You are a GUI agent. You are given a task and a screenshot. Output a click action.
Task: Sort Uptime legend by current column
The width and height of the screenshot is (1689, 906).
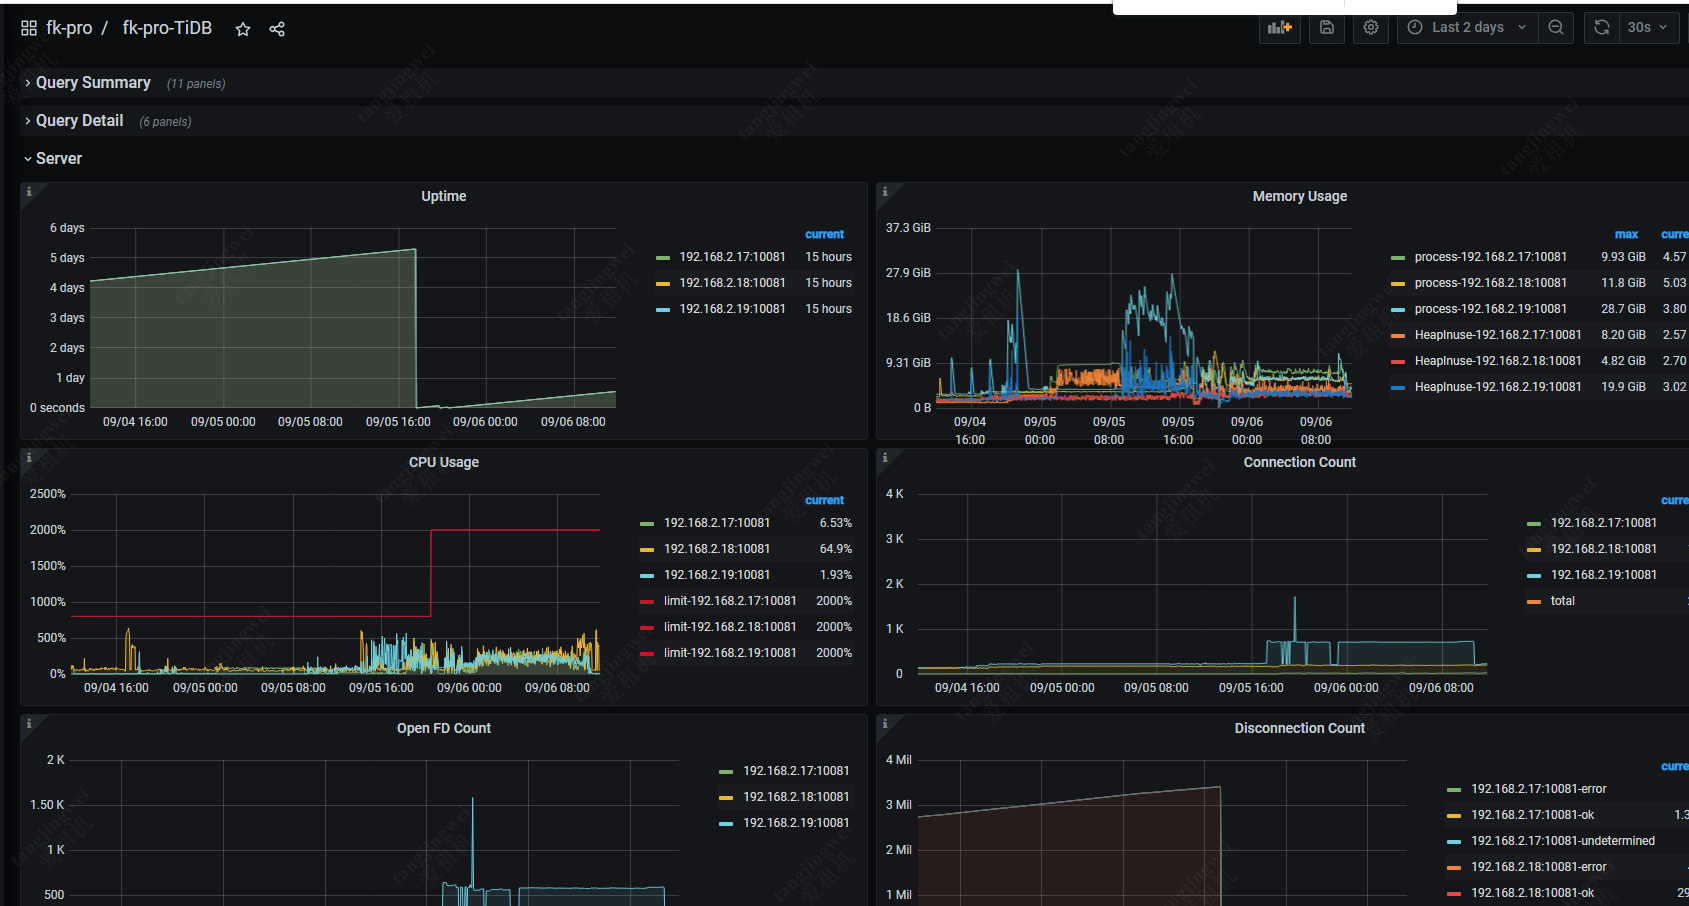click(x=824, y=234)
